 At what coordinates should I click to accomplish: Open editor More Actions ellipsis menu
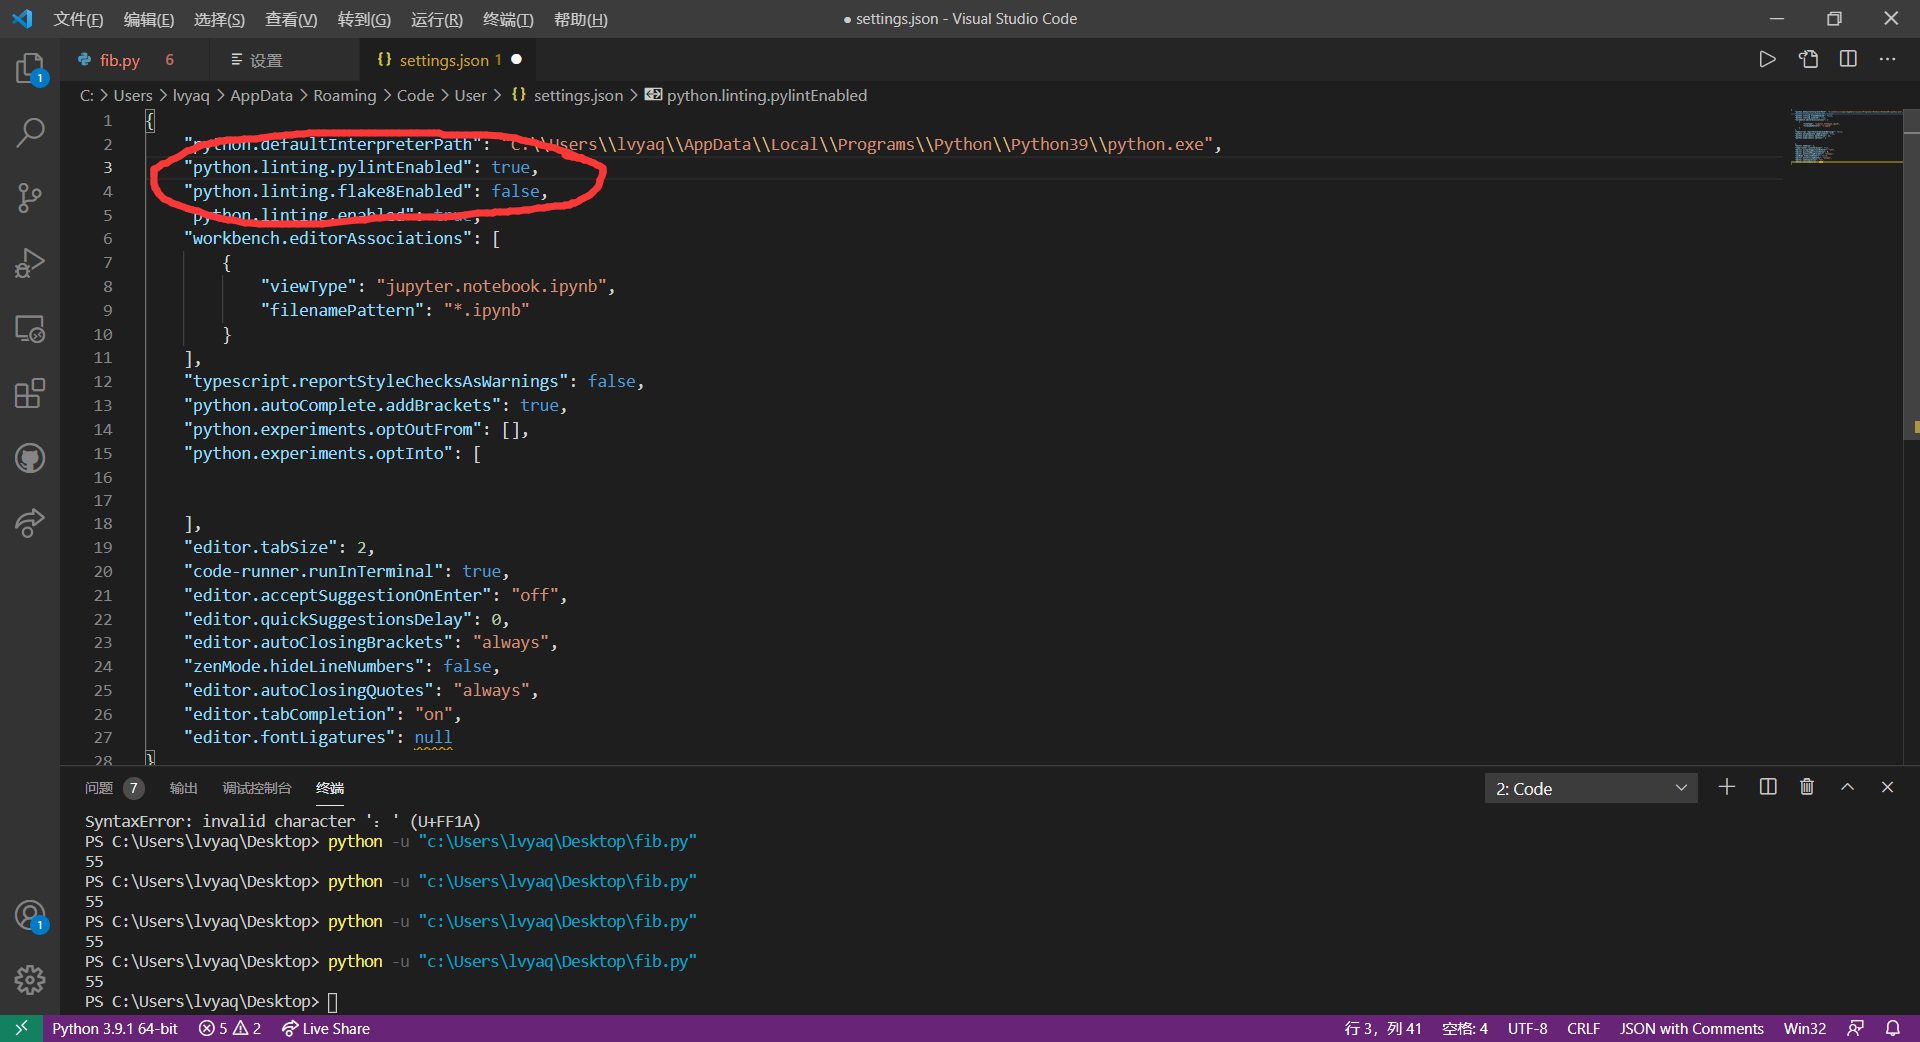click(1887, 59)
